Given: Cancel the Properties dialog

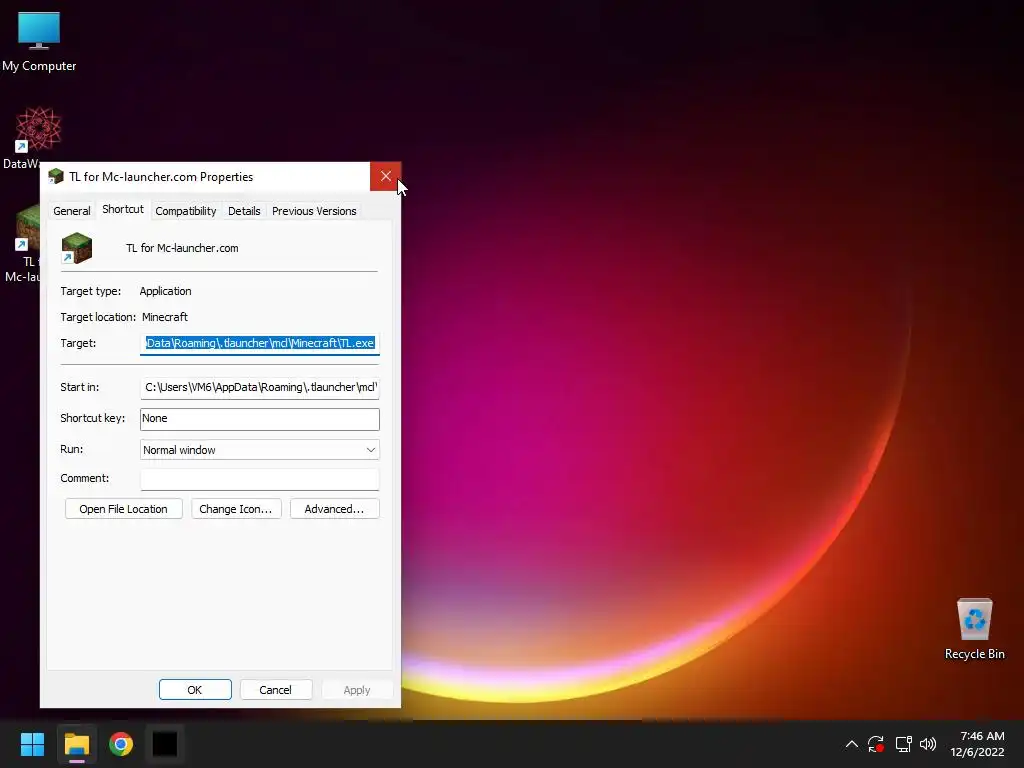Looking at the screenshot, I should tap(276, 690).
